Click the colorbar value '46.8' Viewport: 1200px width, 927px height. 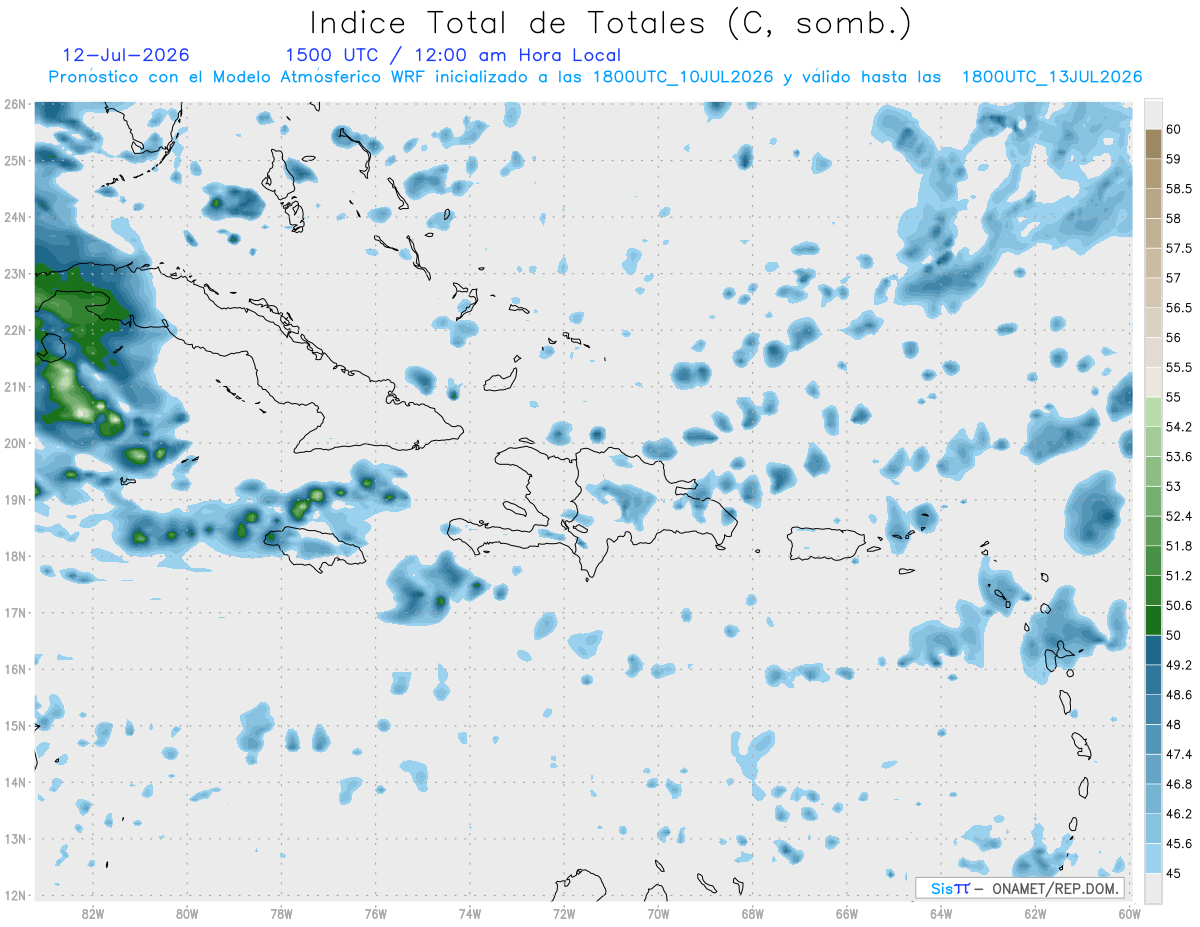coord(1179,785)
